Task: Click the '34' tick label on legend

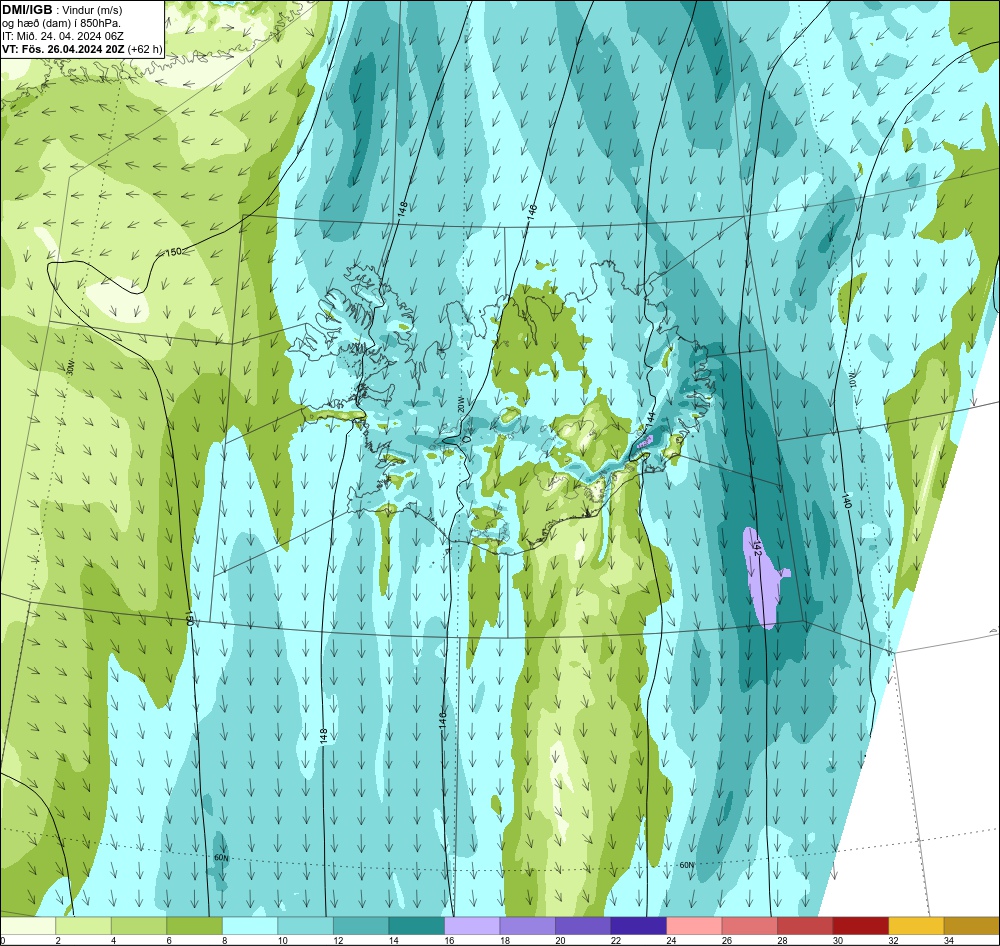Action: point(949,940)
